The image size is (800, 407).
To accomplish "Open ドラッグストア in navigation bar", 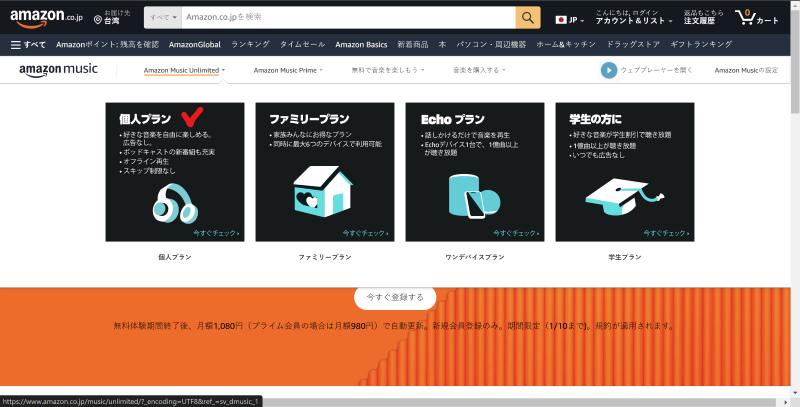I will pyautogui.click(x=633, y=45).
